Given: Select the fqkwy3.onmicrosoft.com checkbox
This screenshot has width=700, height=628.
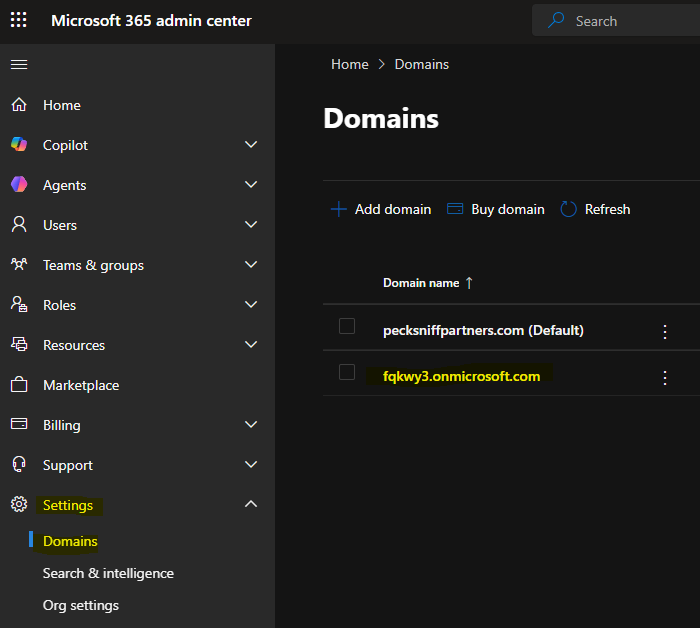Looking at the screenshot, I should 347,372.
